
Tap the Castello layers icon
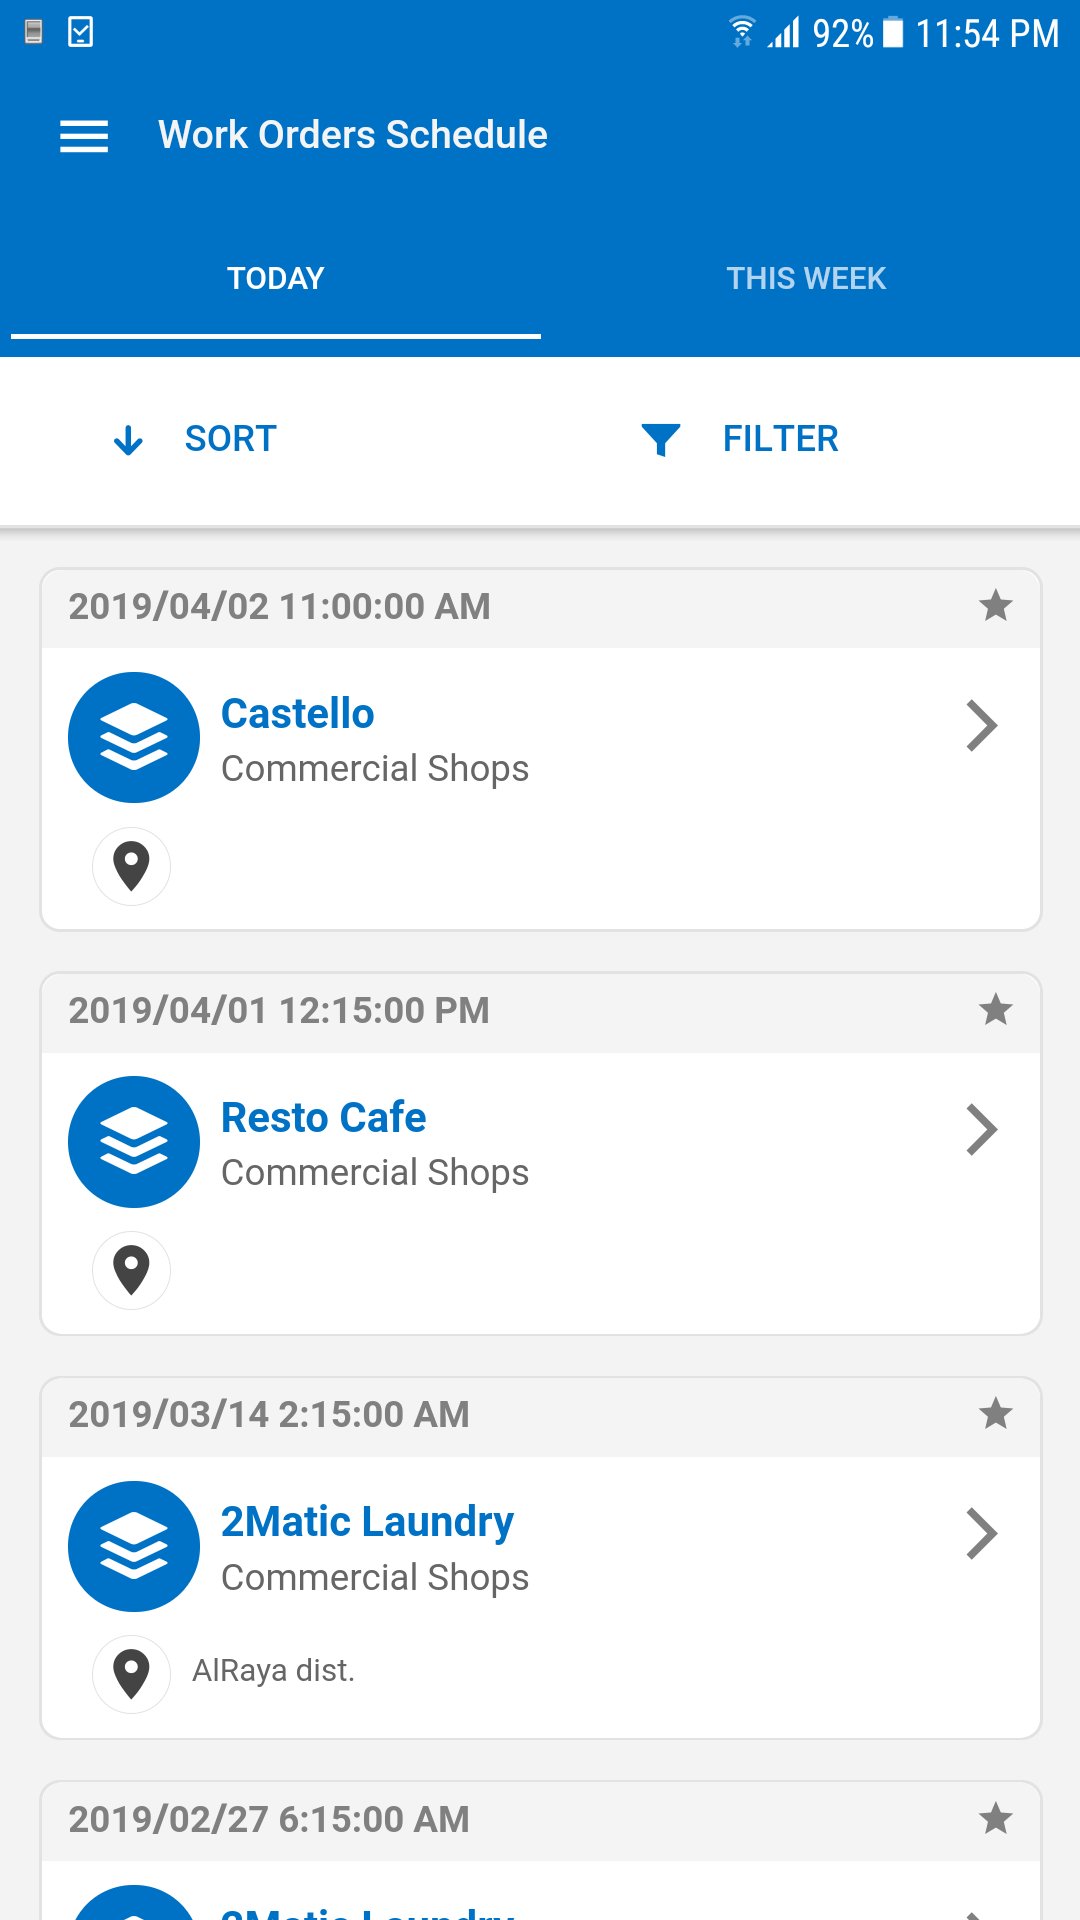coord(134,737)
